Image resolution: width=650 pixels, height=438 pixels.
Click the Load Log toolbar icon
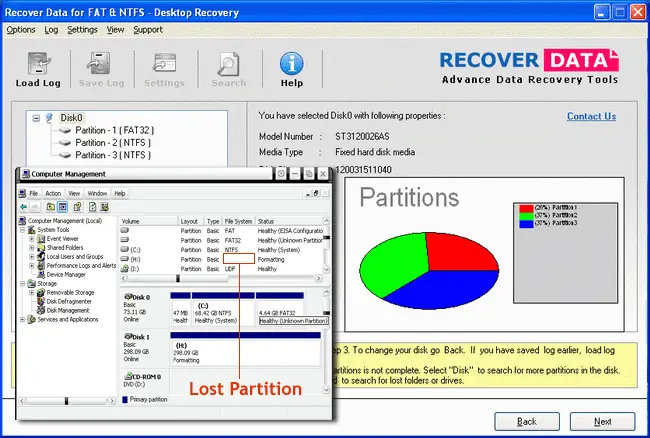39,63
